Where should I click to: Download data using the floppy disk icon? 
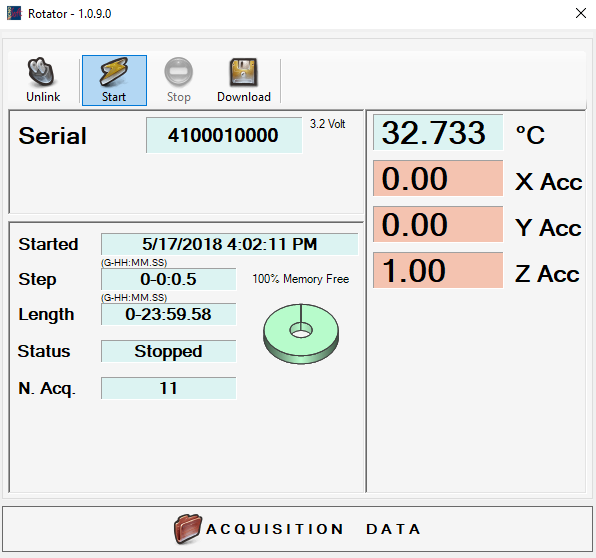tap(244, 72)
